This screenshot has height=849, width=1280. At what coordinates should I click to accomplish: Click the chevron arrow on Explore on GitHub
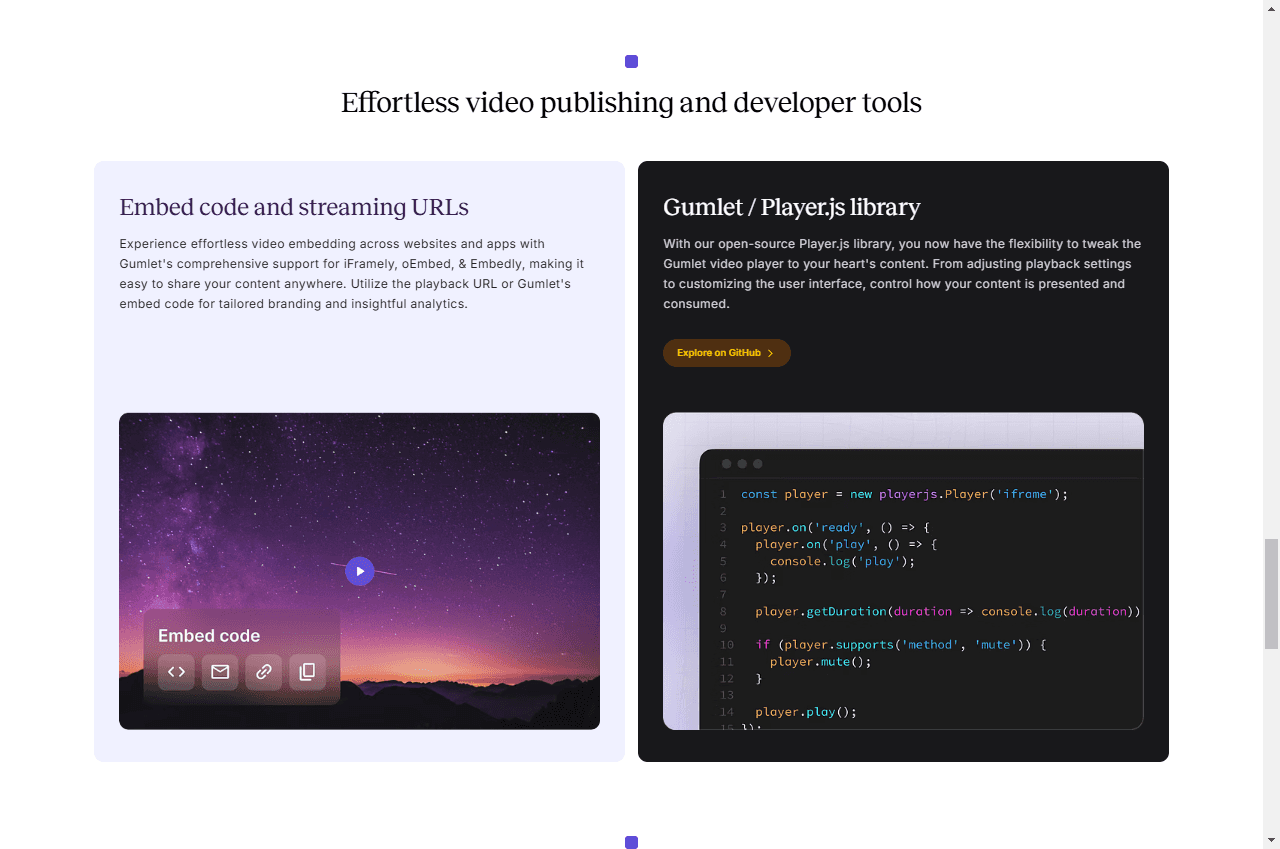coord(770,353)
